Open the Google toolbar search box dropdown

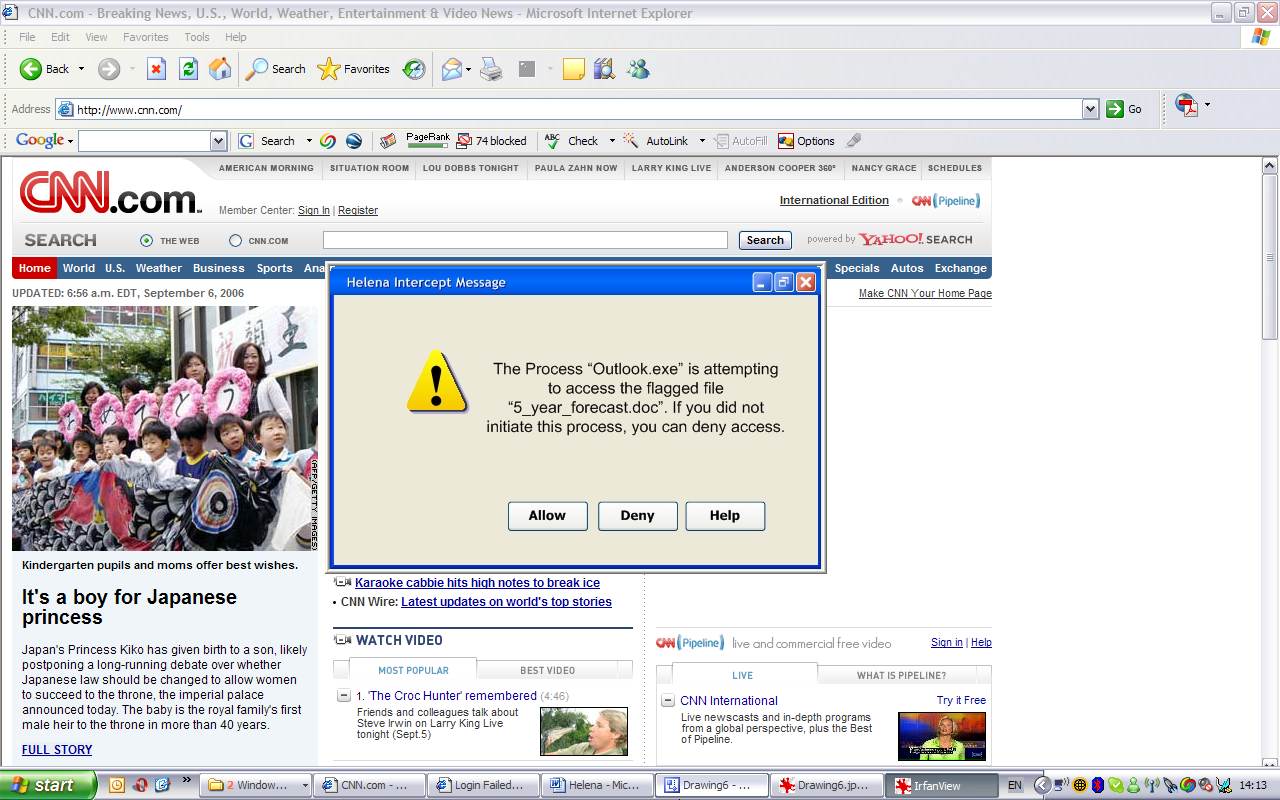218,141
